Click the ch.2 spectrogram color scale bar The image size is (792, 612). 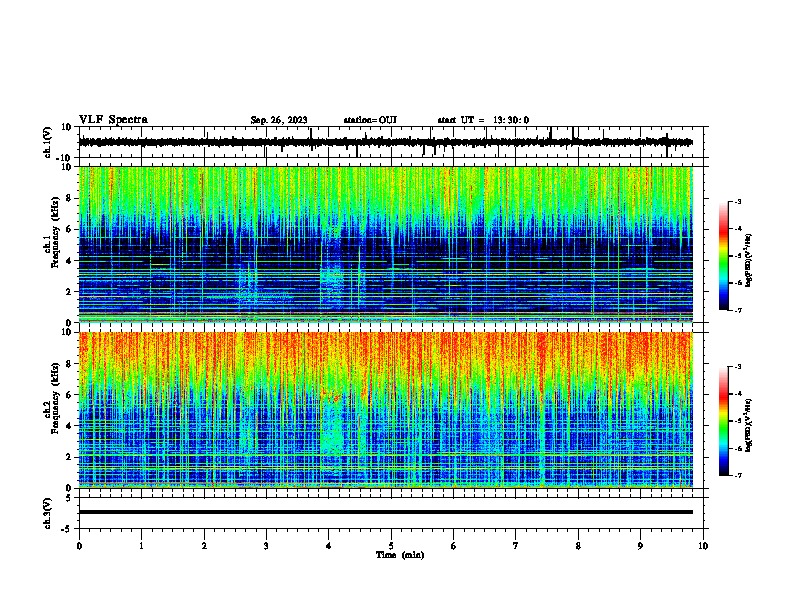[x=723, y=421]
